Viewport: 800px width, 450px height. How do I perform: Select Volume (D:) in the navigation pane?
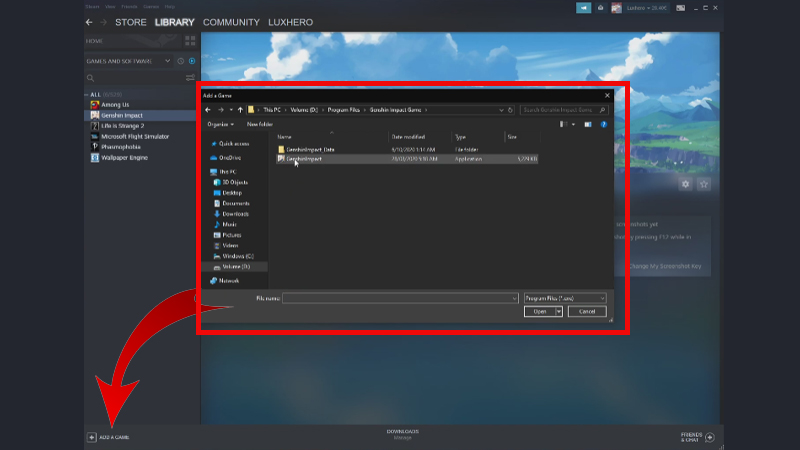coord(236,267)
